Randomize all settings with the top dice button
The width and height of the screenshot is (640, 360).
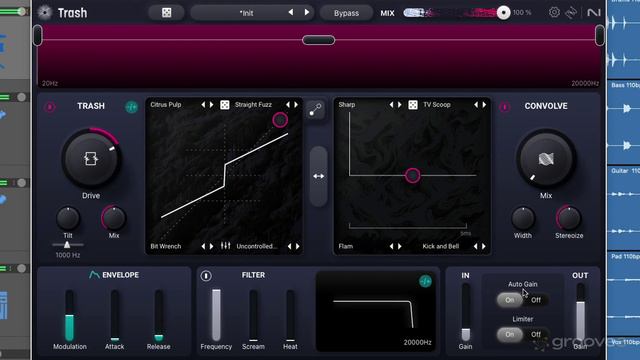[166, 13]
